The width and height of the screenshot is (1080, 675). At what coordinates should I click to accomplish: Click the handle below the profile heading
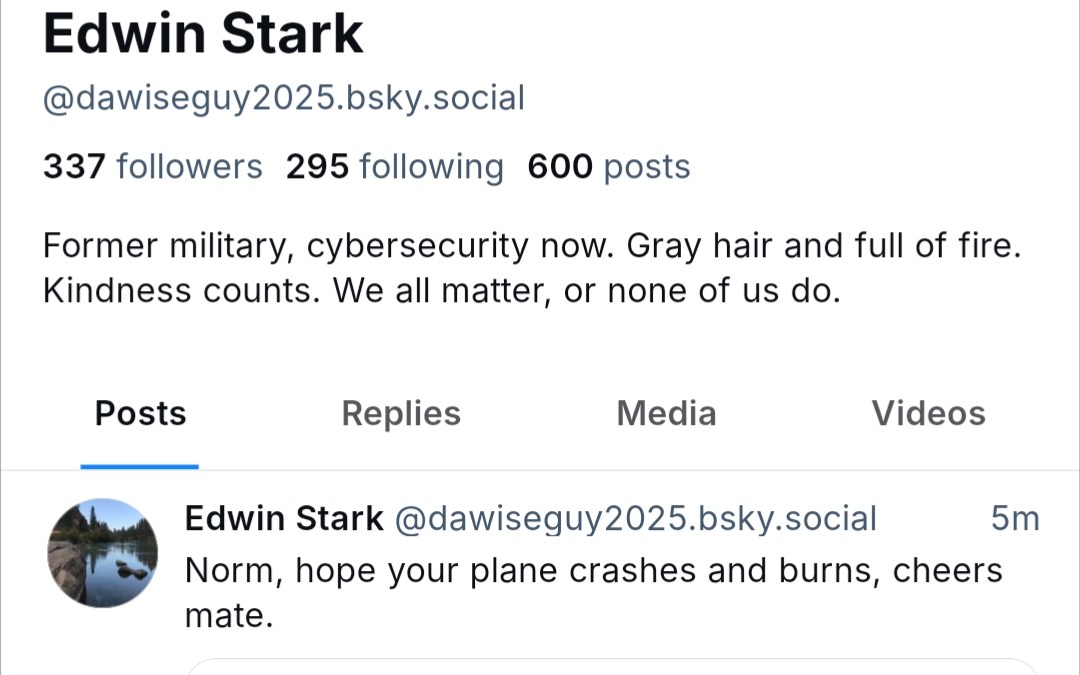(283, 98)
